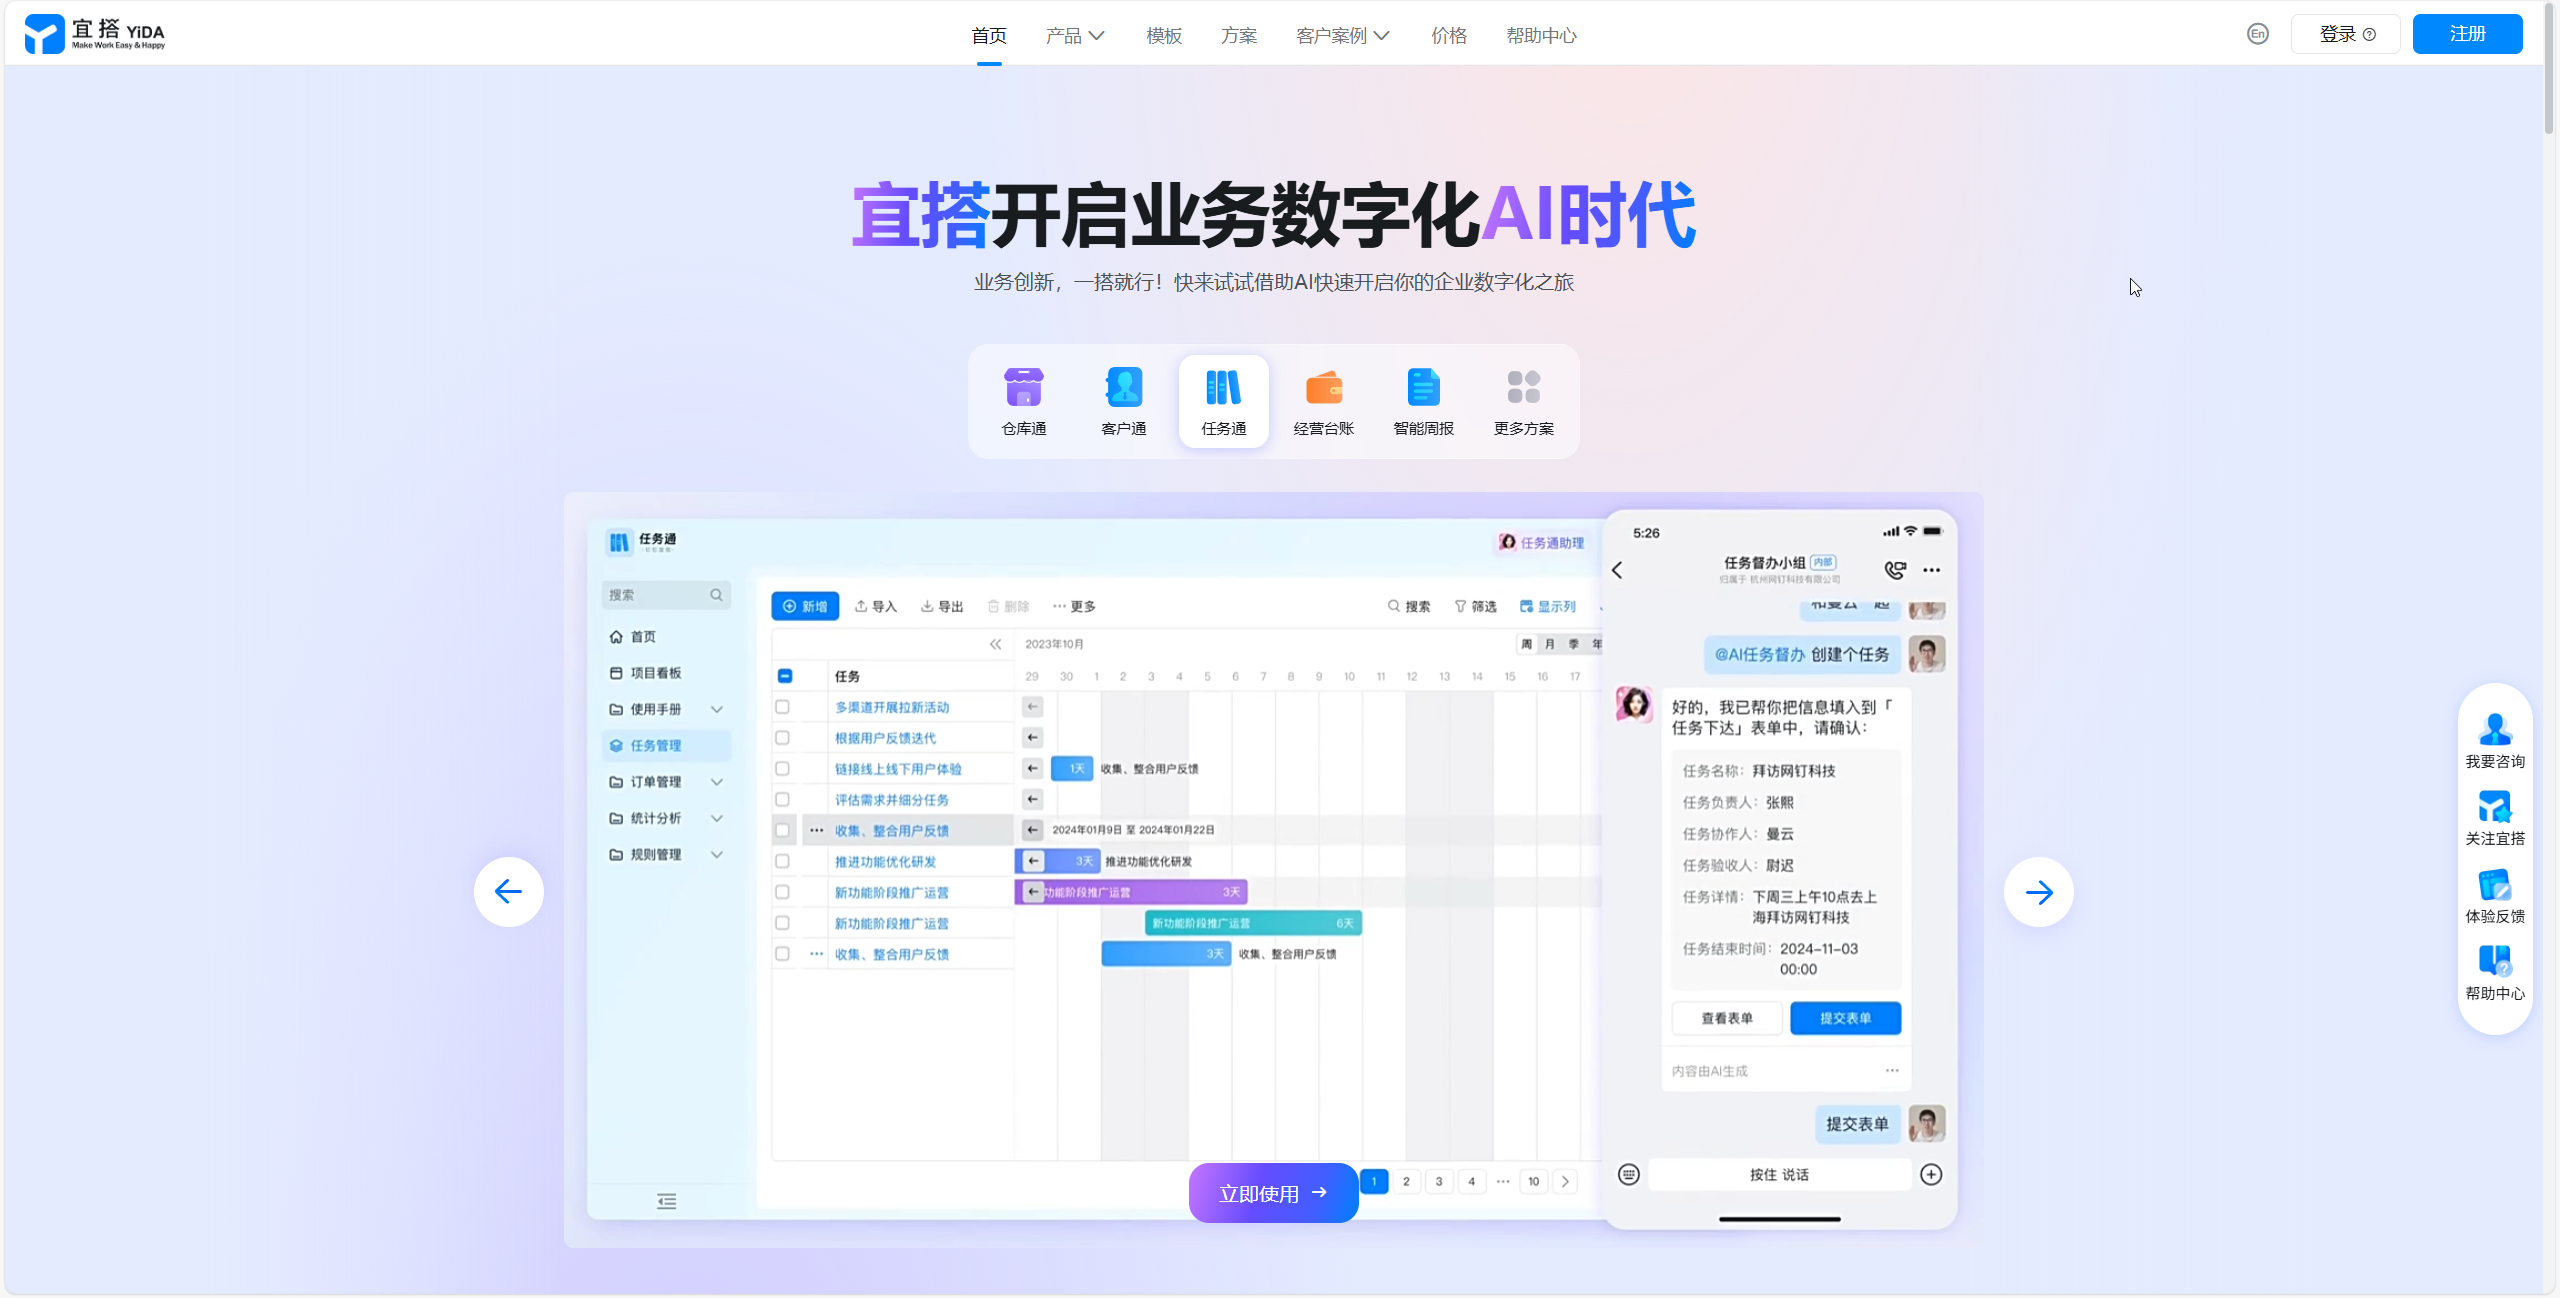Click the phone back arrow in chat header
Screen dimensions: 2560x1298
point(1617,570)
